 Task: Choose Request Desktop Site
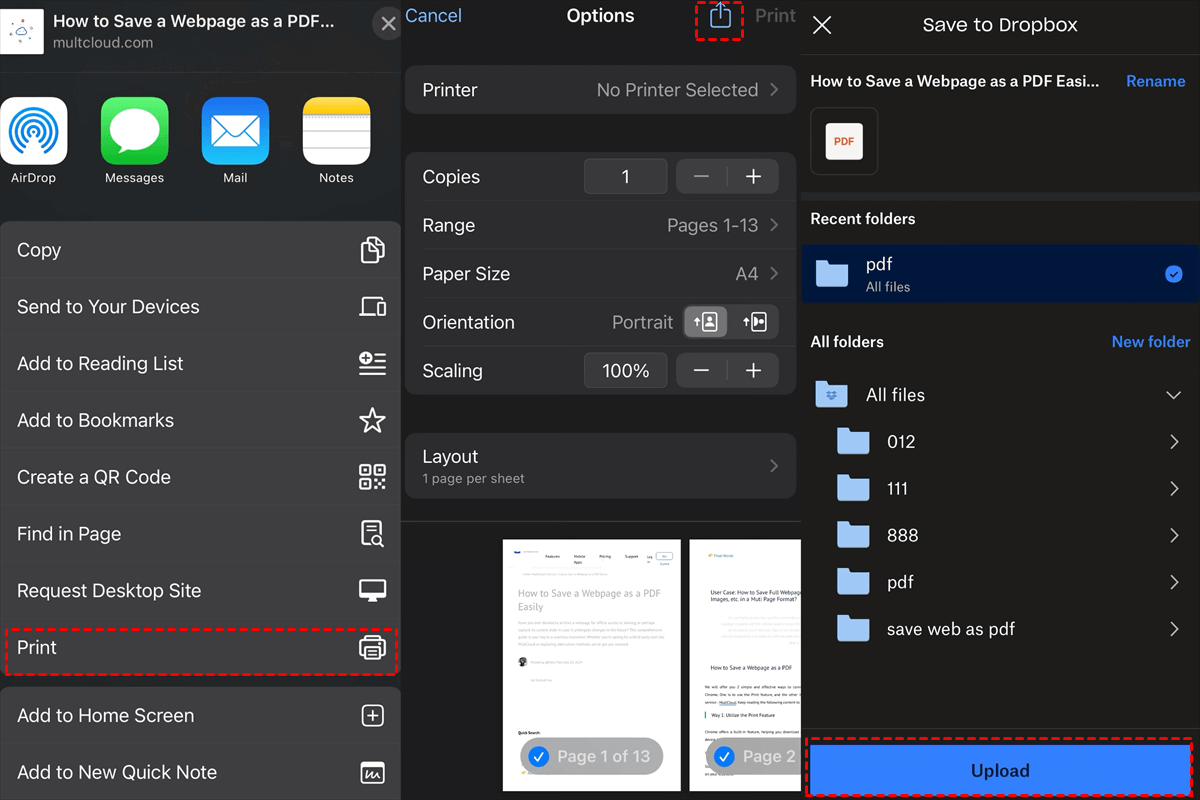[200, 591]
